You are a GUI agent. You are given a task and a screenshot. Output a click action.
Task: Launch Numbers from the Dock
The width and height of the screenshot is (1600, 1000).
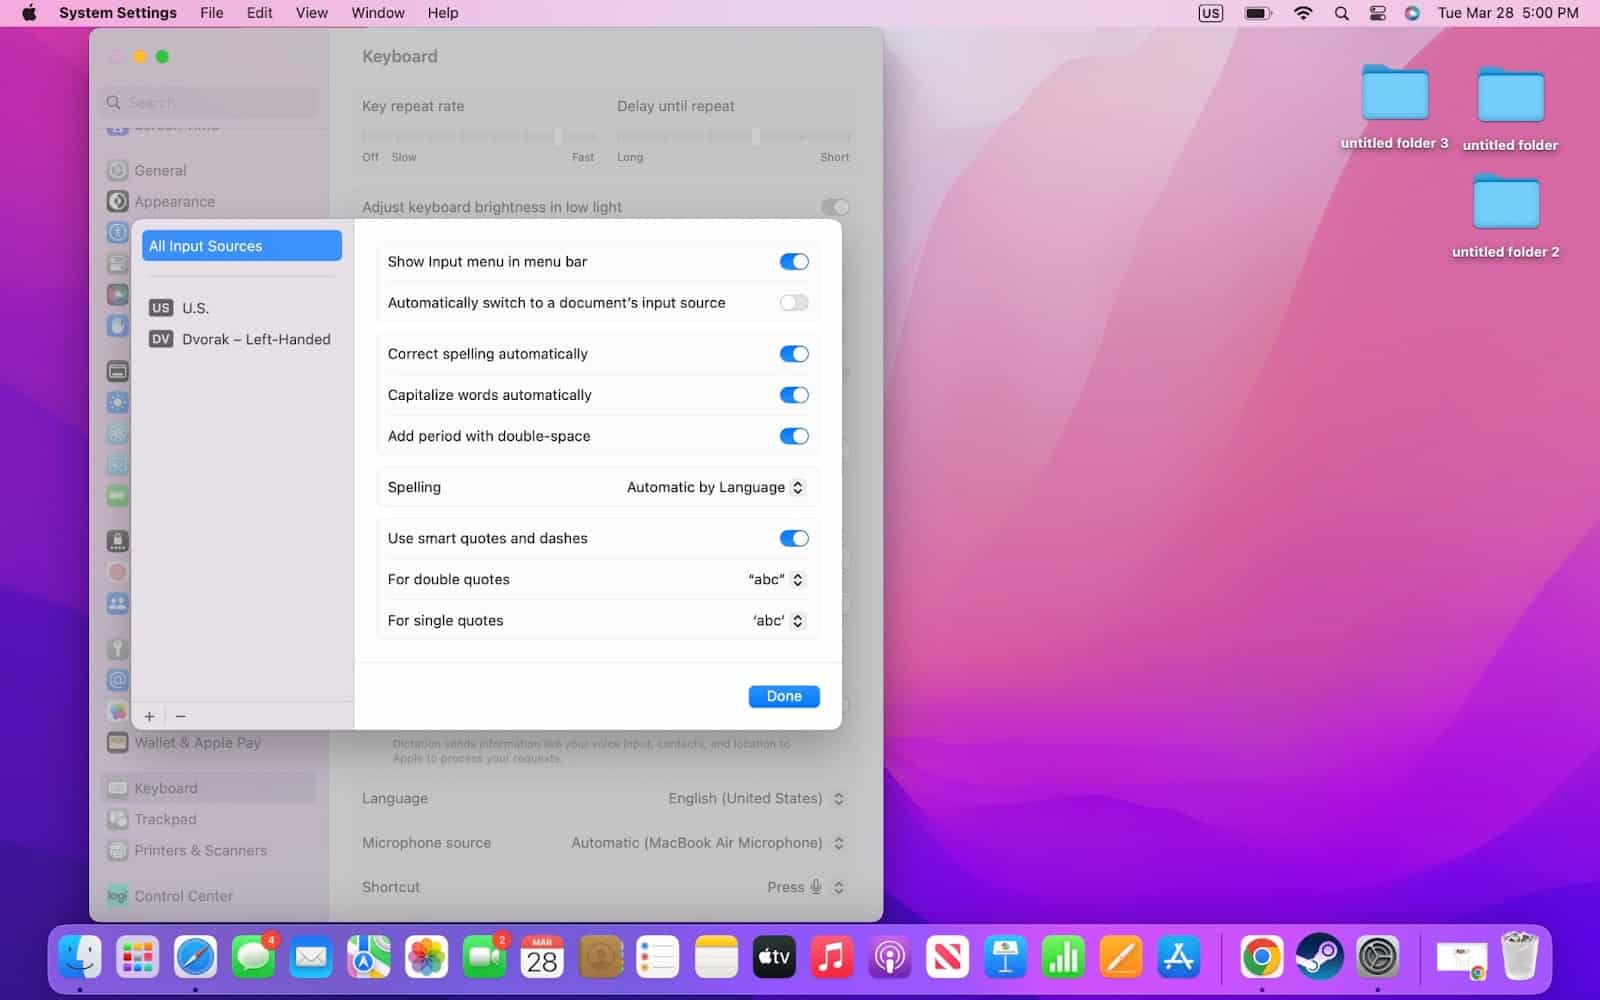[x=1062, y=957]
